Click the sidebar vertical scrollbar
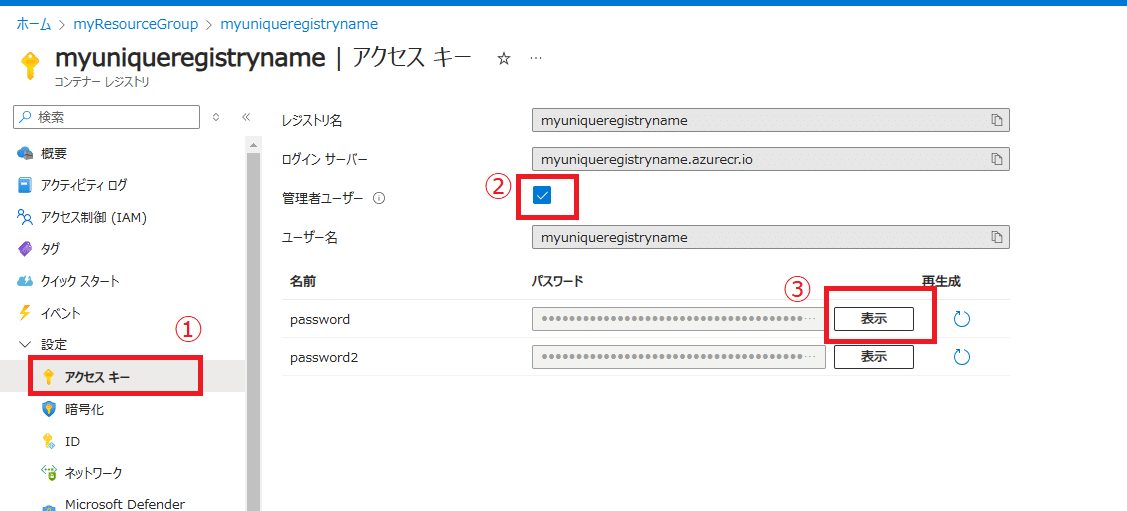The width and height of the screenshot is (1127, 511). point(253,331)
